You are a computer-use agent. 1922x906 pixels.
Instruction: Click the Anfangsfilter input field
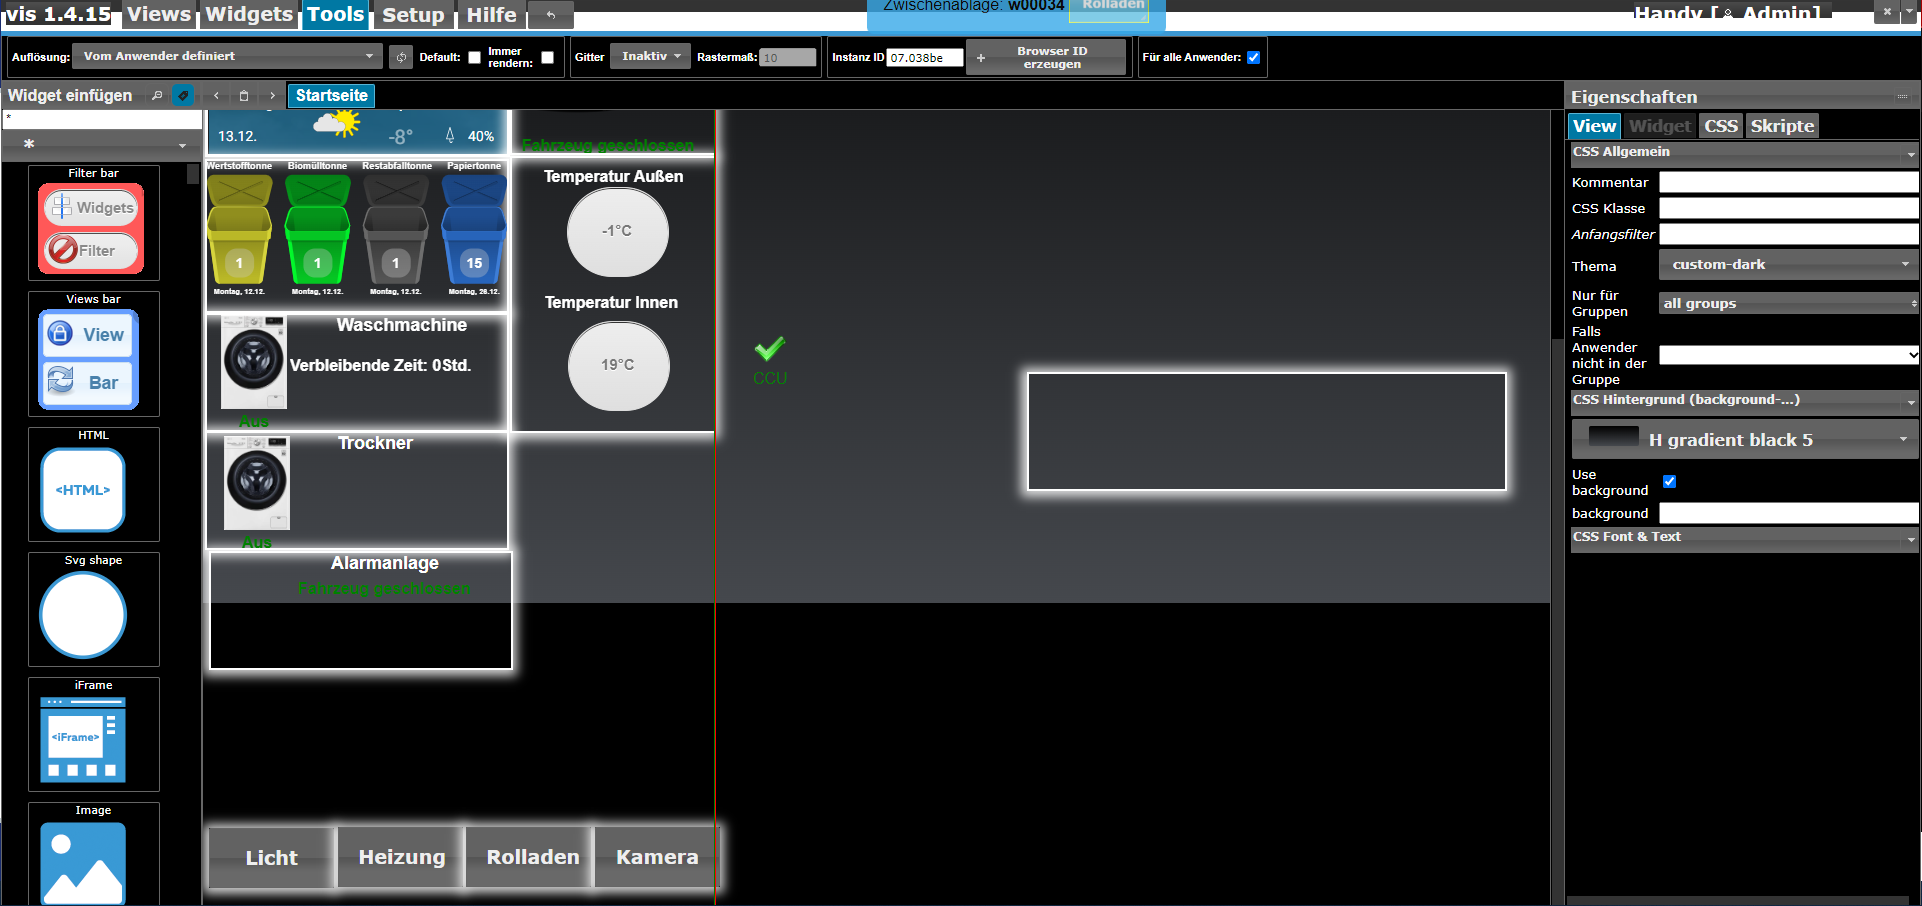(x=1789, y=234)
